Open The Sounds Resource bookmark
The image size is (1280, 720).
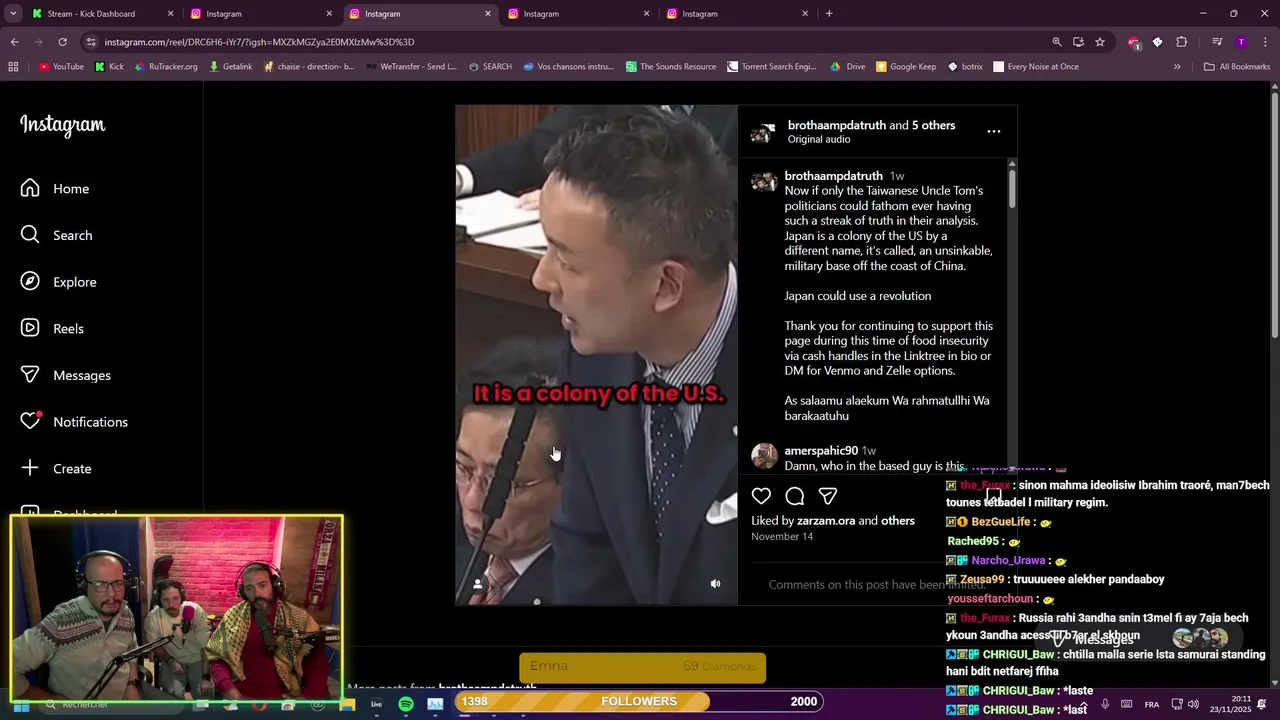point(671,67)
